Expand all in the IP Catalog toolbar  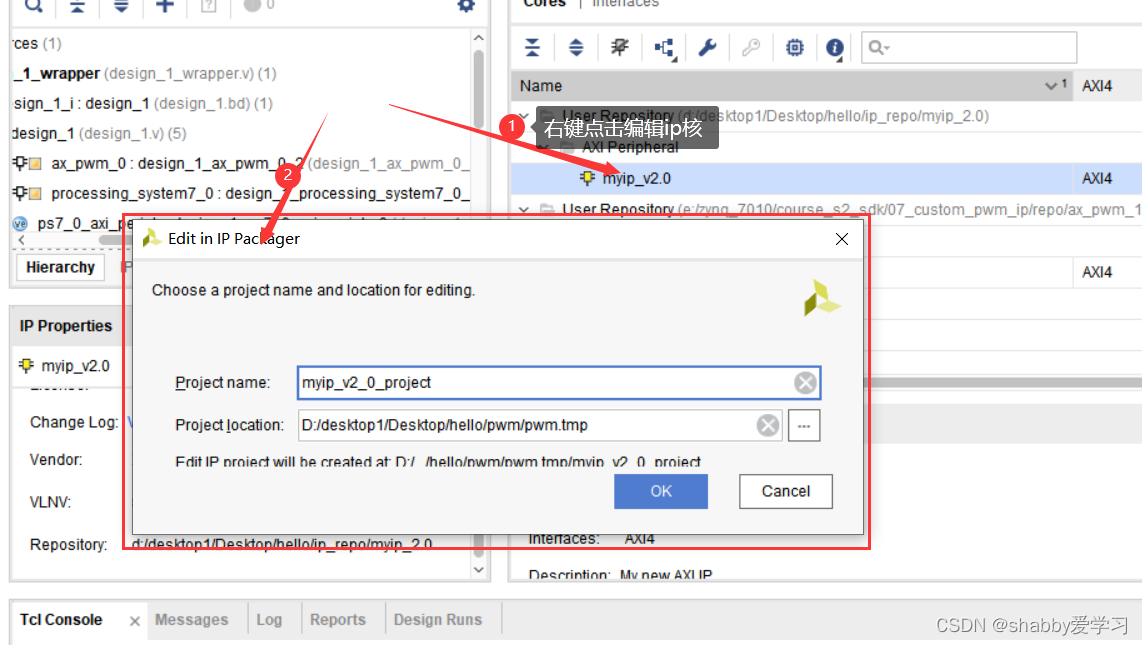click(x=576, y=48)
